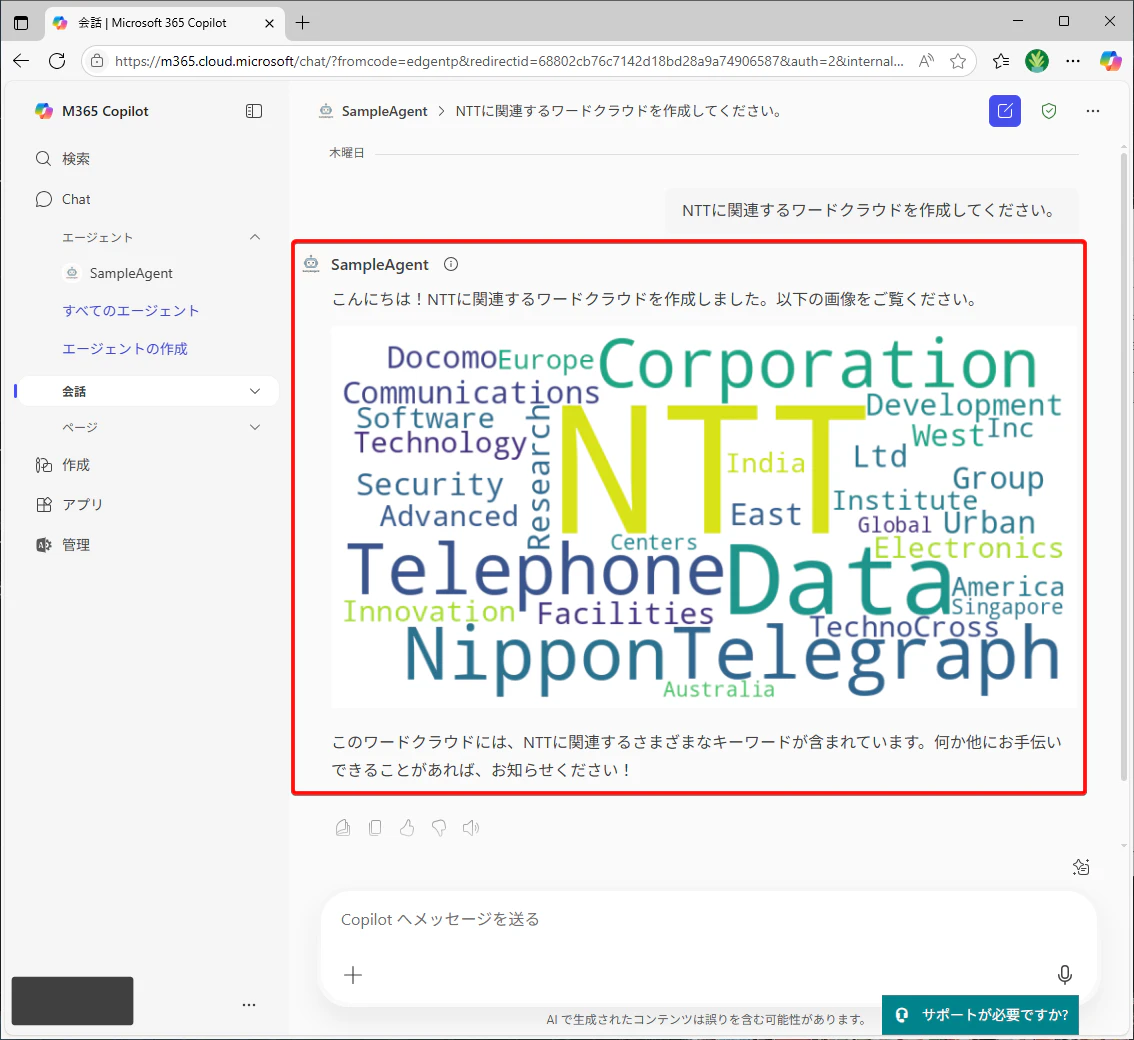Collapse the エージェント section chevron
1134x1040 pixels.
(x=255, y=237)
